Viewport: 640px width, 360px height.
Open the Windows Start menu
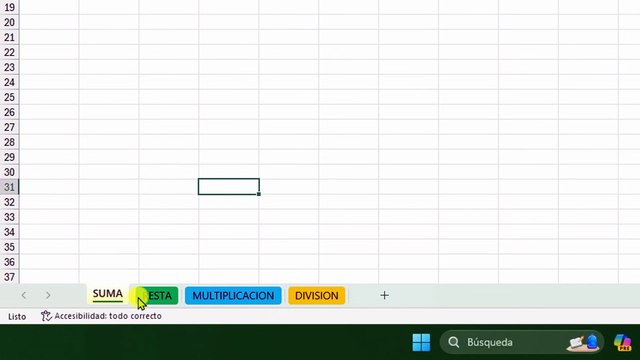pos(421,342)
